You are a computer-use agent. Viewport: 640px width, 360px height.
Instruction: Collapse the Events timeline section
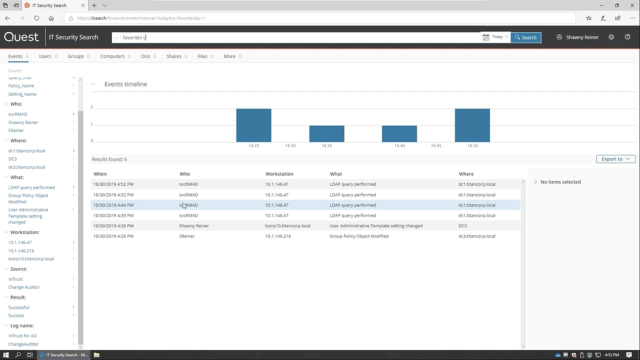click(93, 84)
